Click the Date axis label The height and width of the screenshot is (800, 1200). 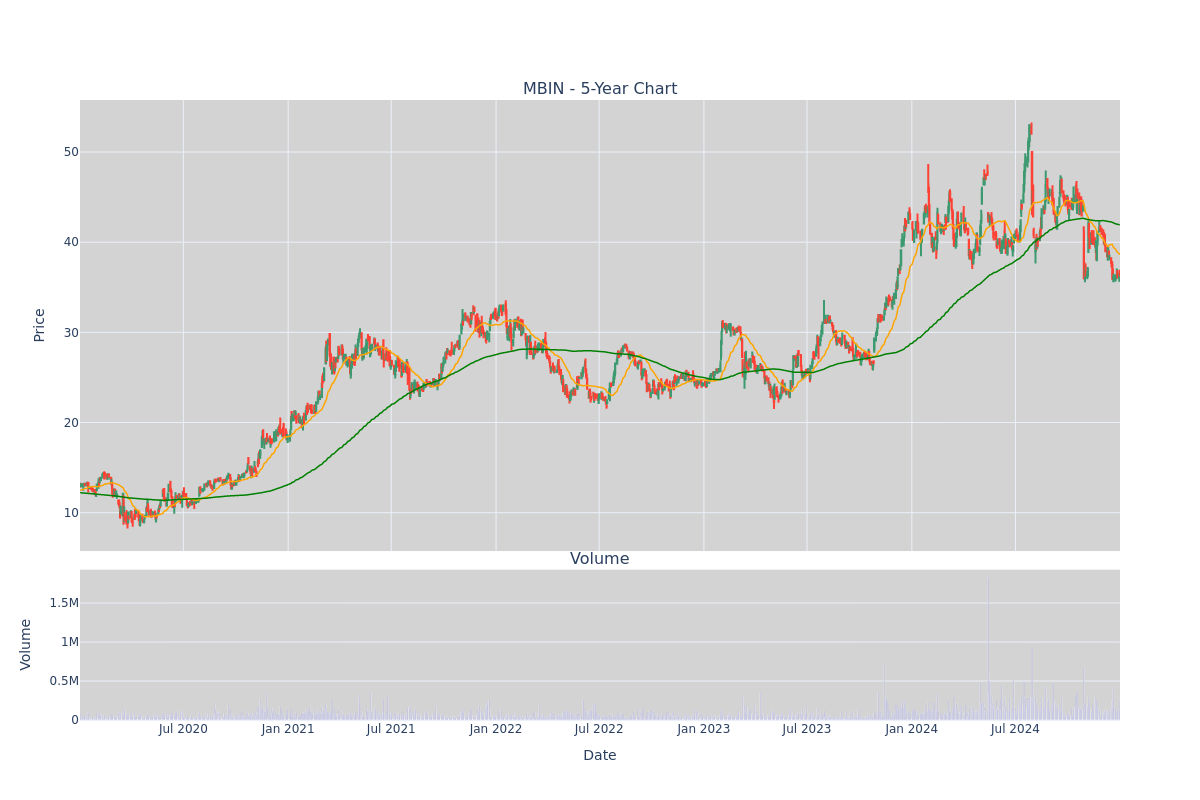coord(600,756)
